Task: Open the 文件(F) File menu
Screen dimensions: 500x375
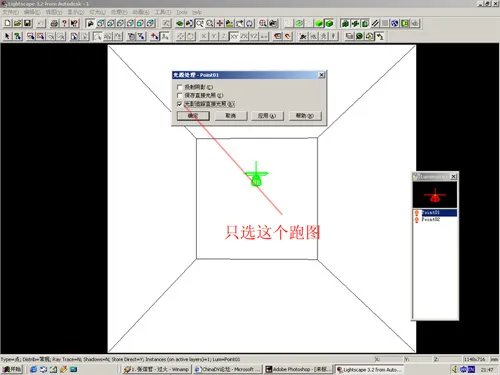Action: point(10,12)
